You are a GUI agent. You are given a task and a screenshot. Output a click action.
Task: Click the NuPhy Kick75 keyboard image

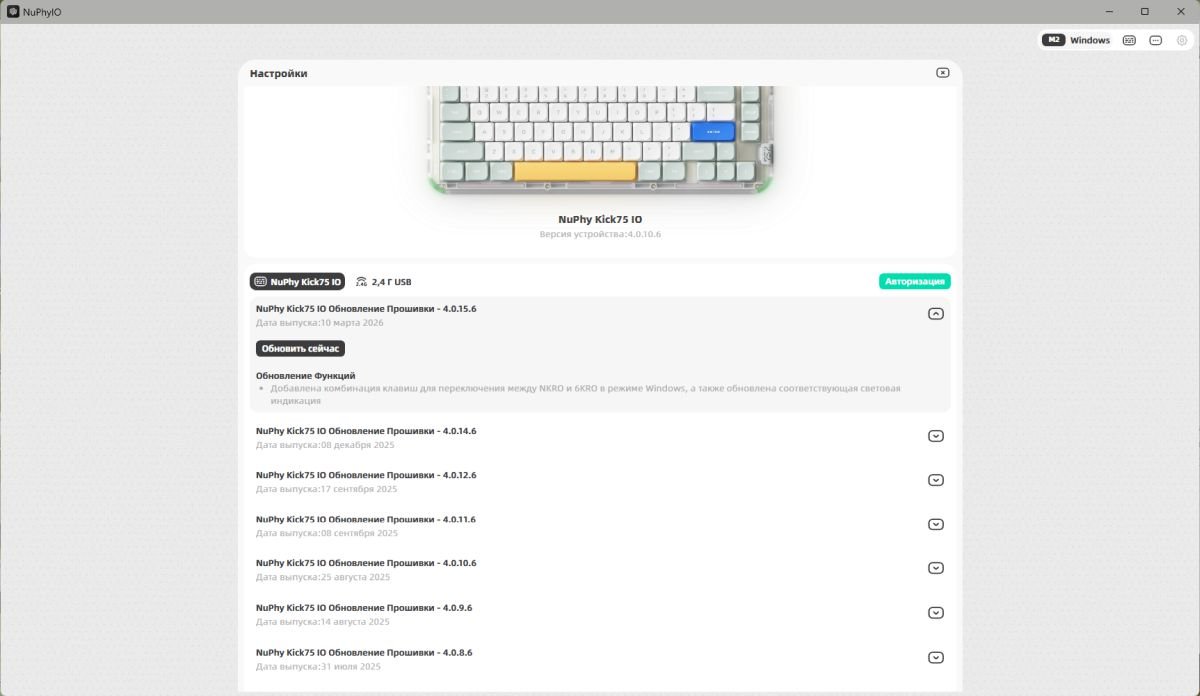pos(600,139)
